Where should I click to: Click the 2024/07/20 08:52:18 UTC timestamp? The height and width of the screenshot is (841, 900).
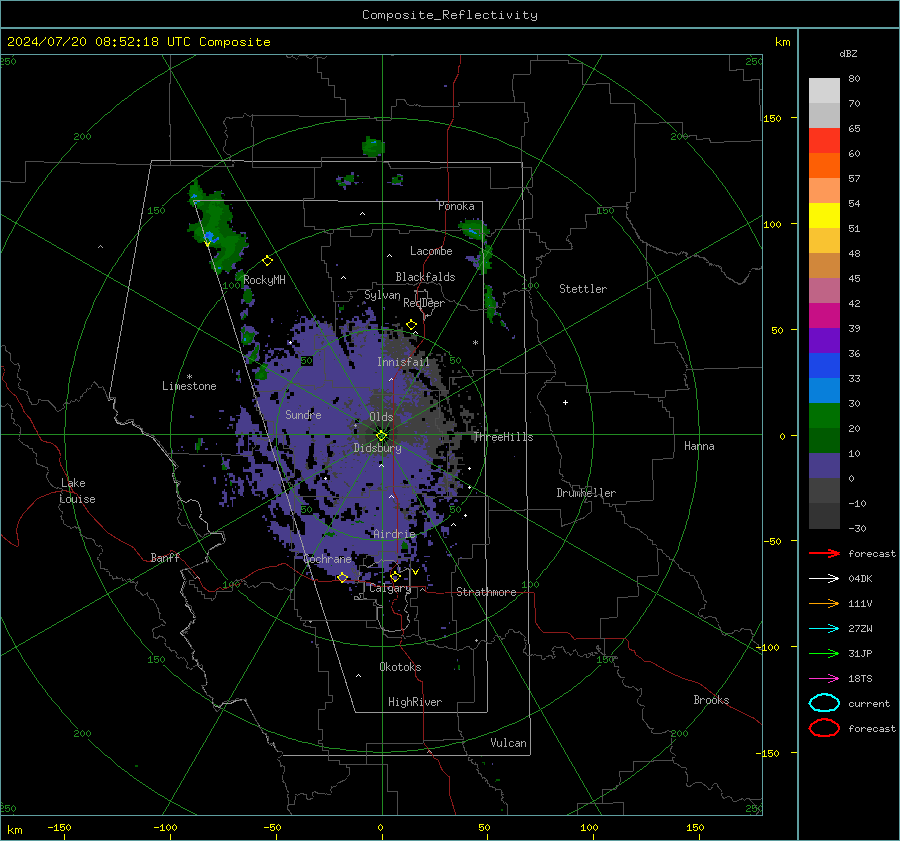point(98,42)
